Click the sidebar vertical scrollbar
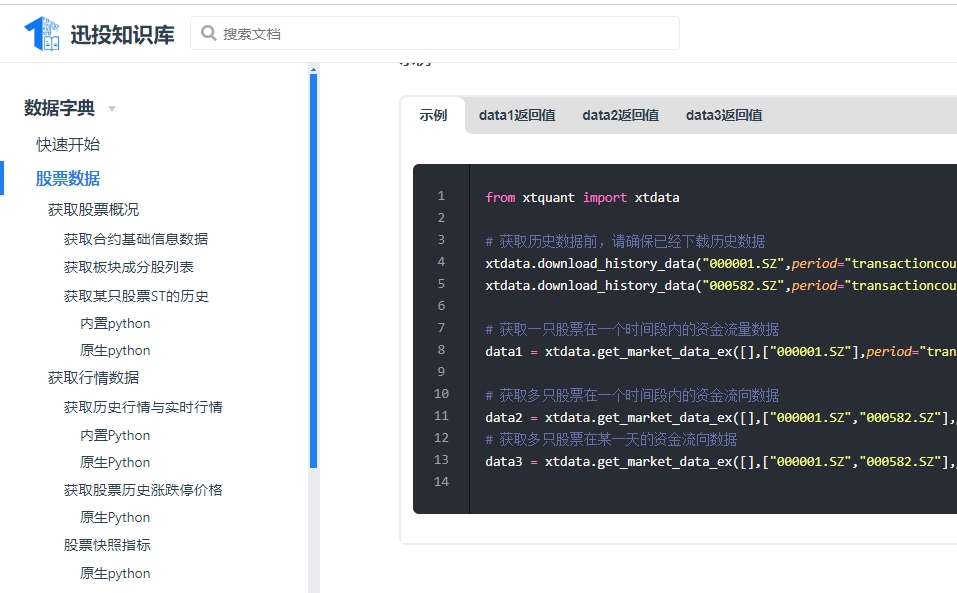Screen dimensions: 957x593 313,270
